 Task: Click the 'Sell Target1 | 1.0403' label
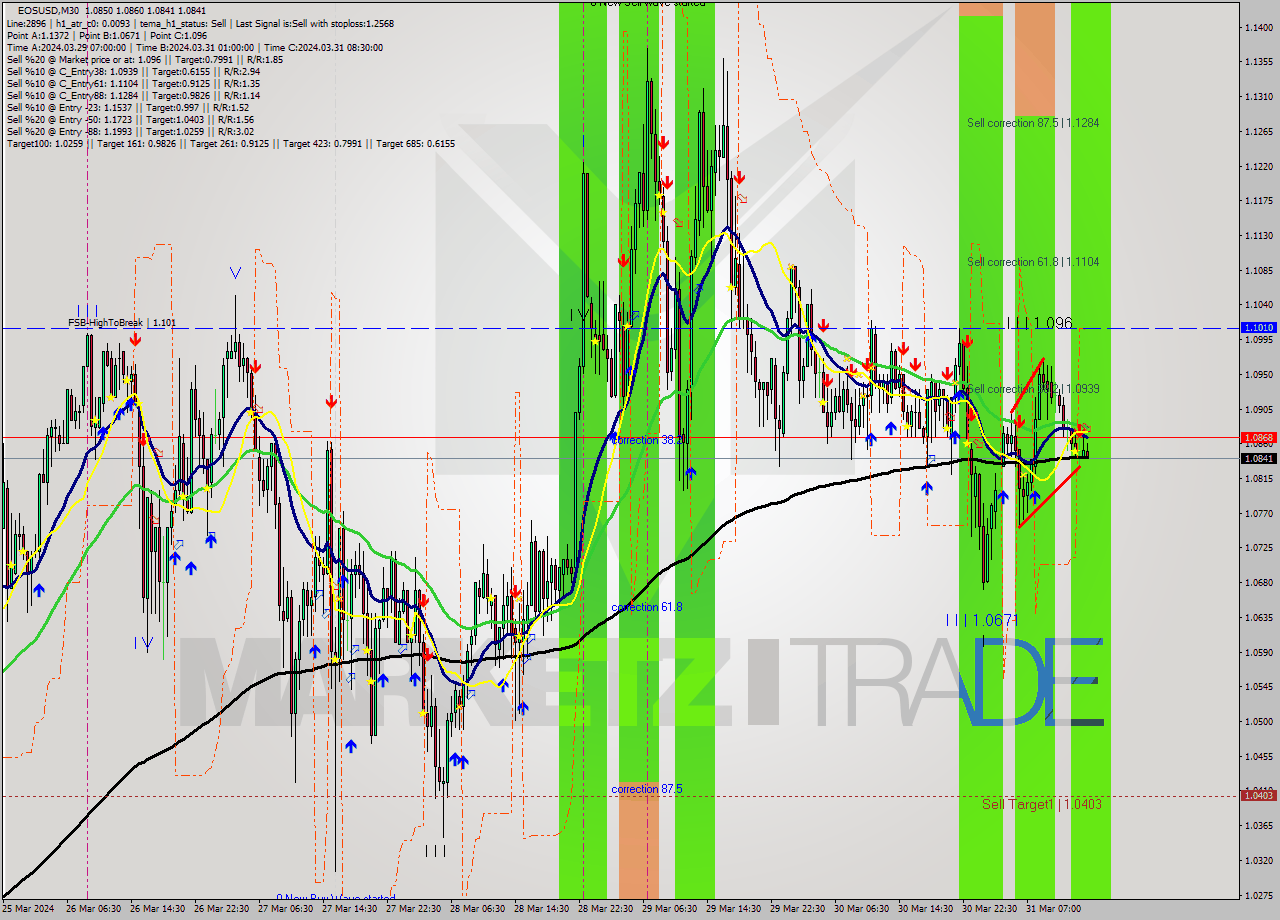tap(1042, 804)
